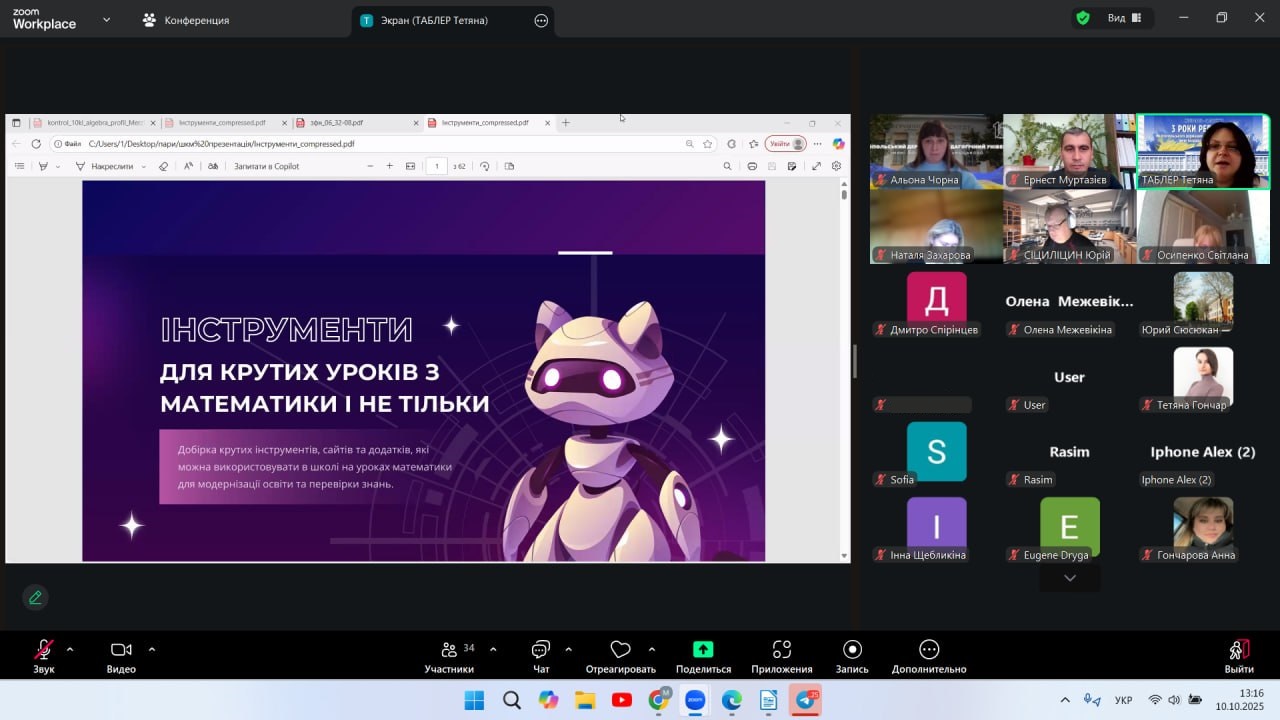Click the green annotation pencil icon
The width and height of the screenshot is (1280, 720).
(x=35, y=597)
